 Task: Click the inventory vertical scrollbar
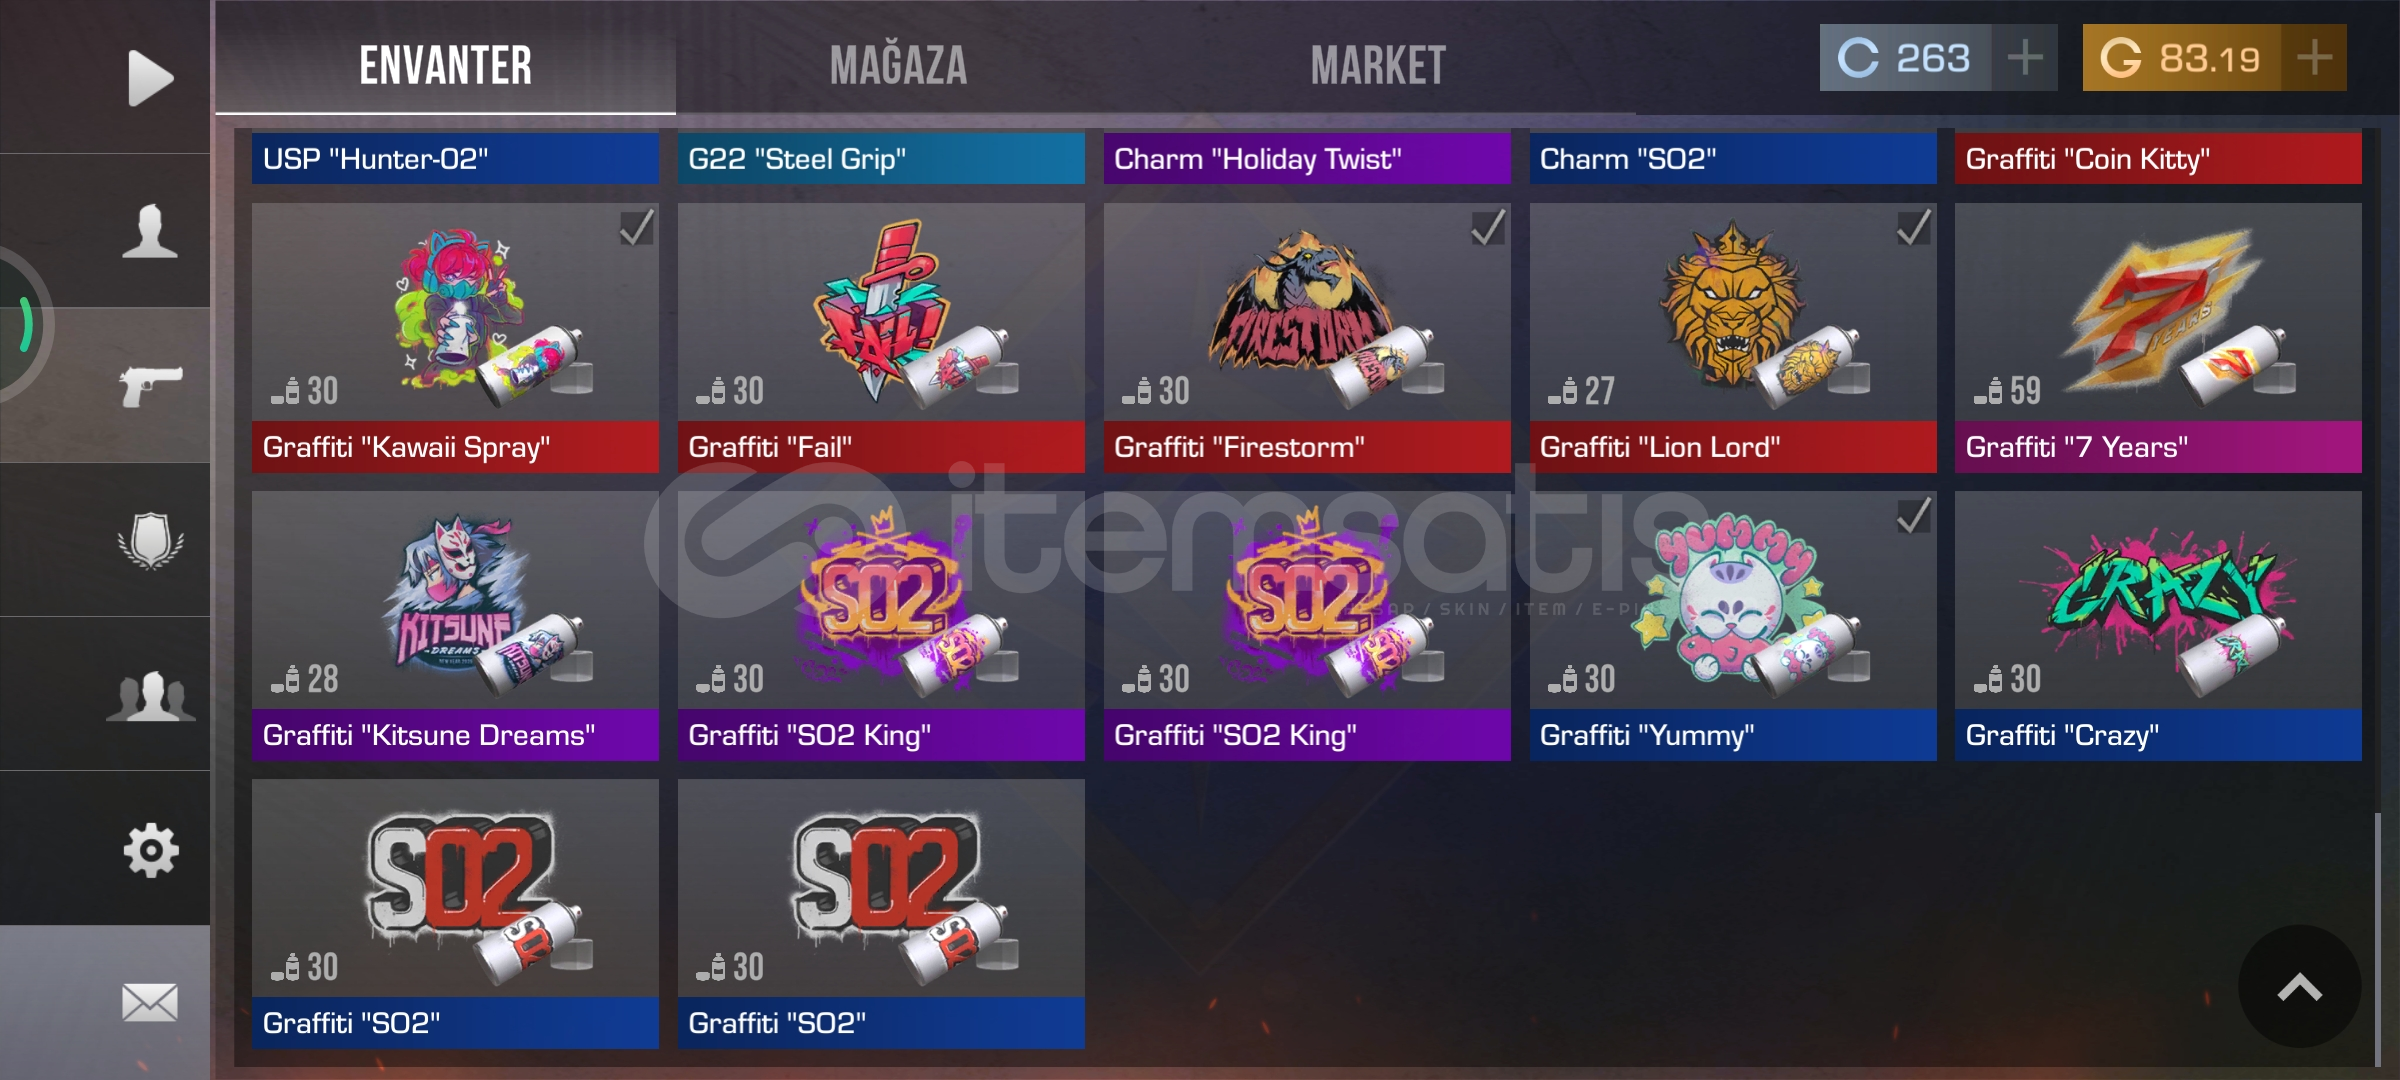point(2377,940)
